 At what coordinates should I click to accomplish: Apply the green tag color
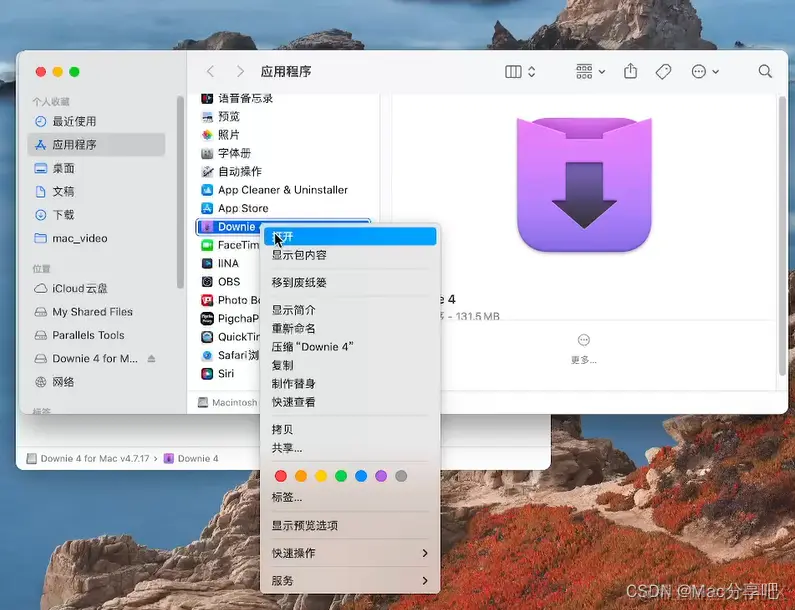tap(341, 476)
